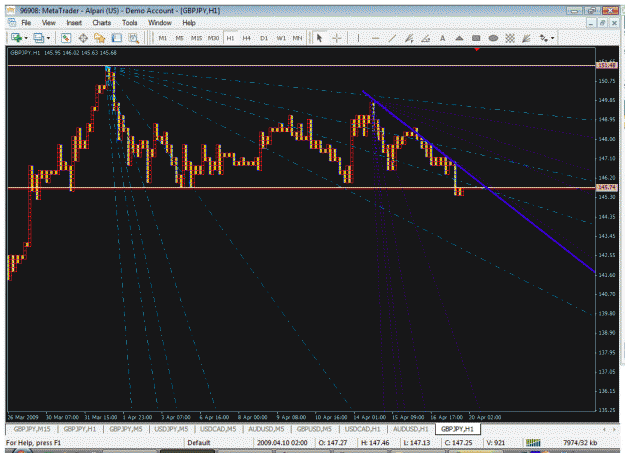
Task: Select the Gann Grid tool
Action: pyautogui.click(x=510, y=38)
